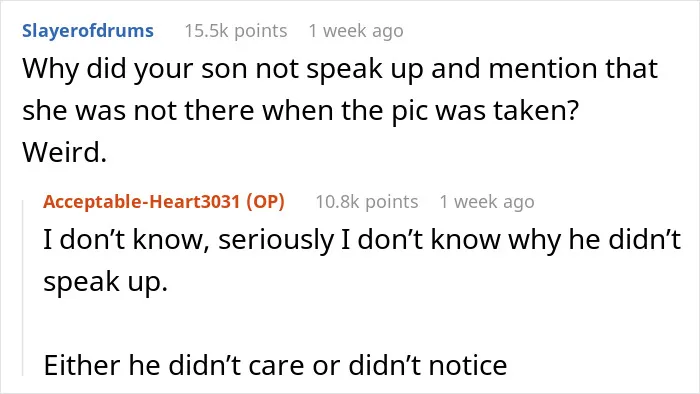Open Slayerofdrums user profile
This screenshot has height=394, width=700.
coord(88,31)
